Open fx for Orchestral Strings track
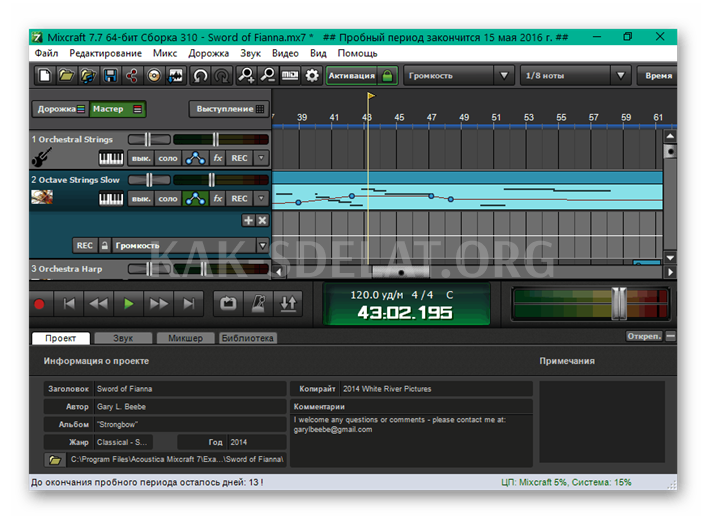This screenshot has height=519, width=706. [x=218, y=158]
